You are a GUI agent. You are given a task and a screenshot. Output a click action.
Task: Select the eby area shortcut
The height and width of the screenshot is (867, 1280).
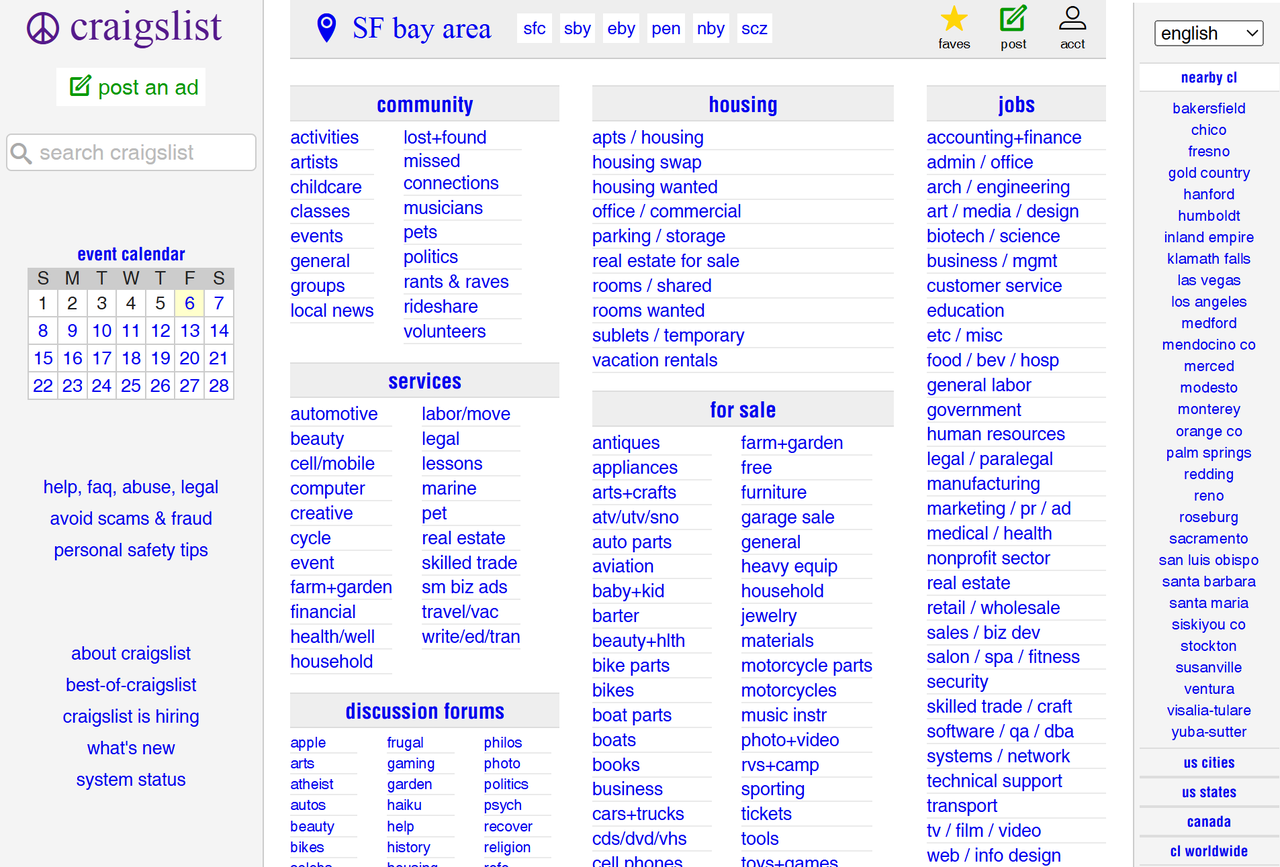[x=620, y=28]
